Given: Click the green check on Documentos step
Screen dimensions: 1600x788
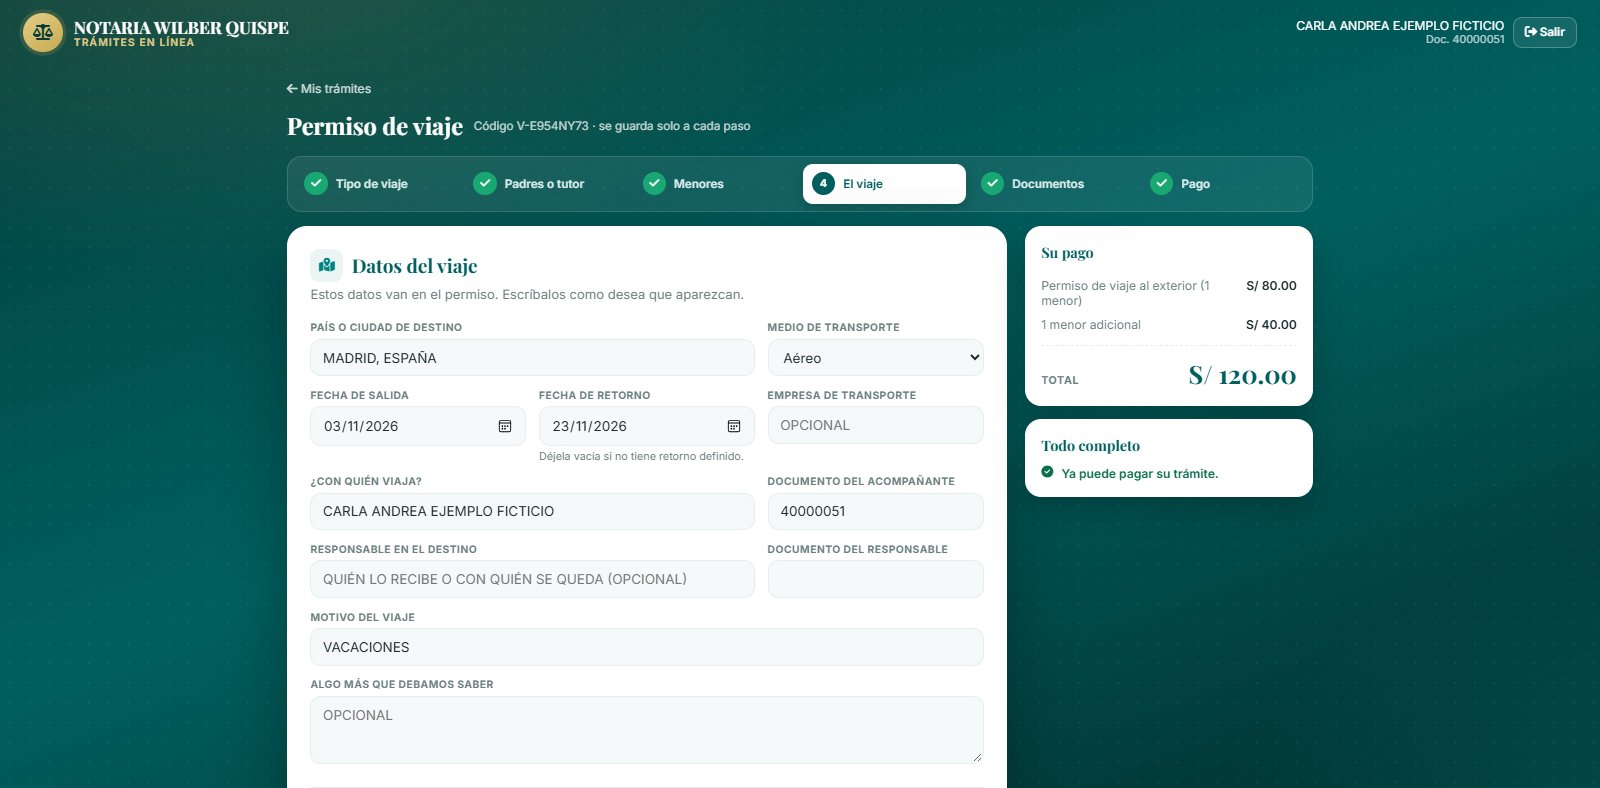Looking at the screenshot, I should 992,184.
